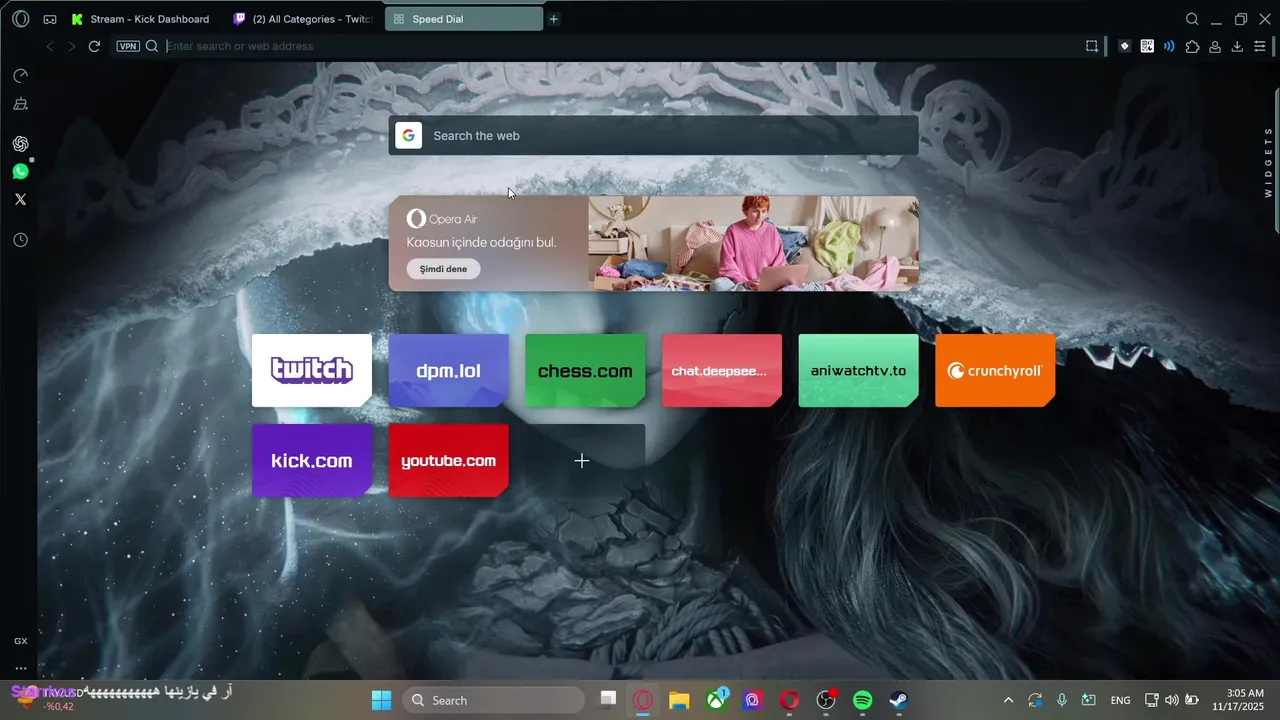Reload the current page
This screenshot has height=720, width=1280.
[x=94, y=46]
